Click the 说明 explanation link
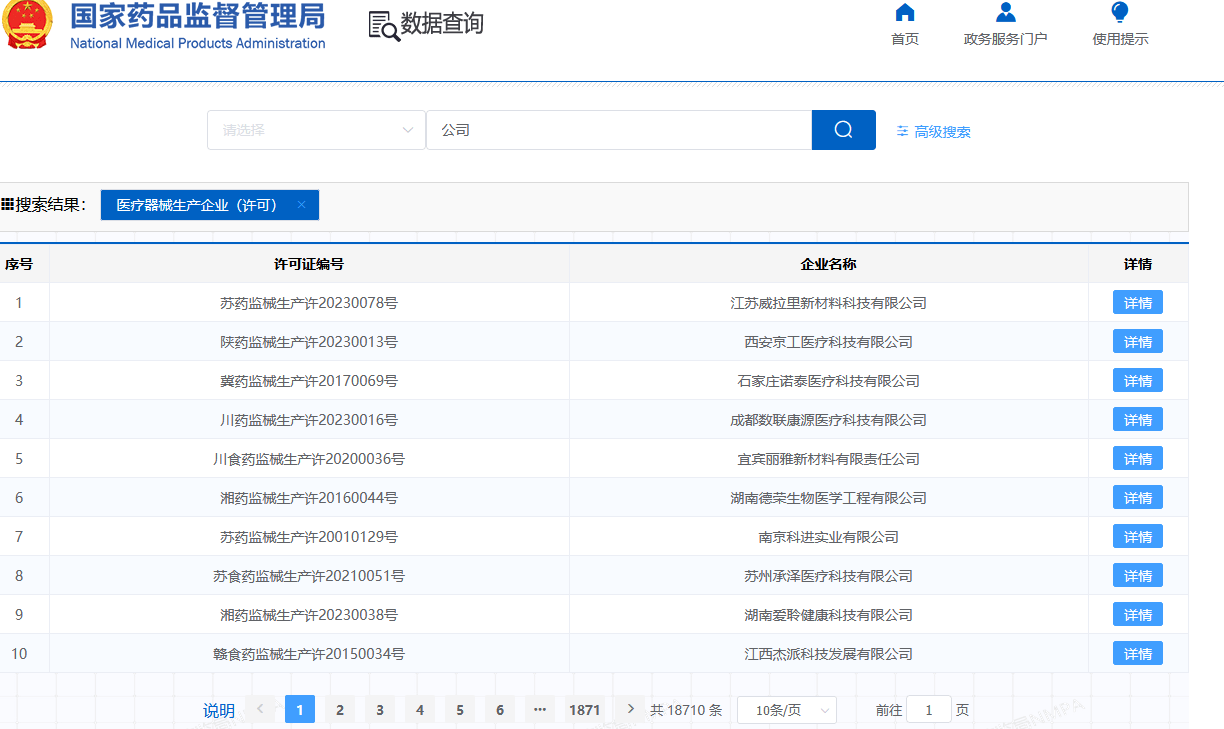This screenshot has width=1224, height=729. coord(218,710)
